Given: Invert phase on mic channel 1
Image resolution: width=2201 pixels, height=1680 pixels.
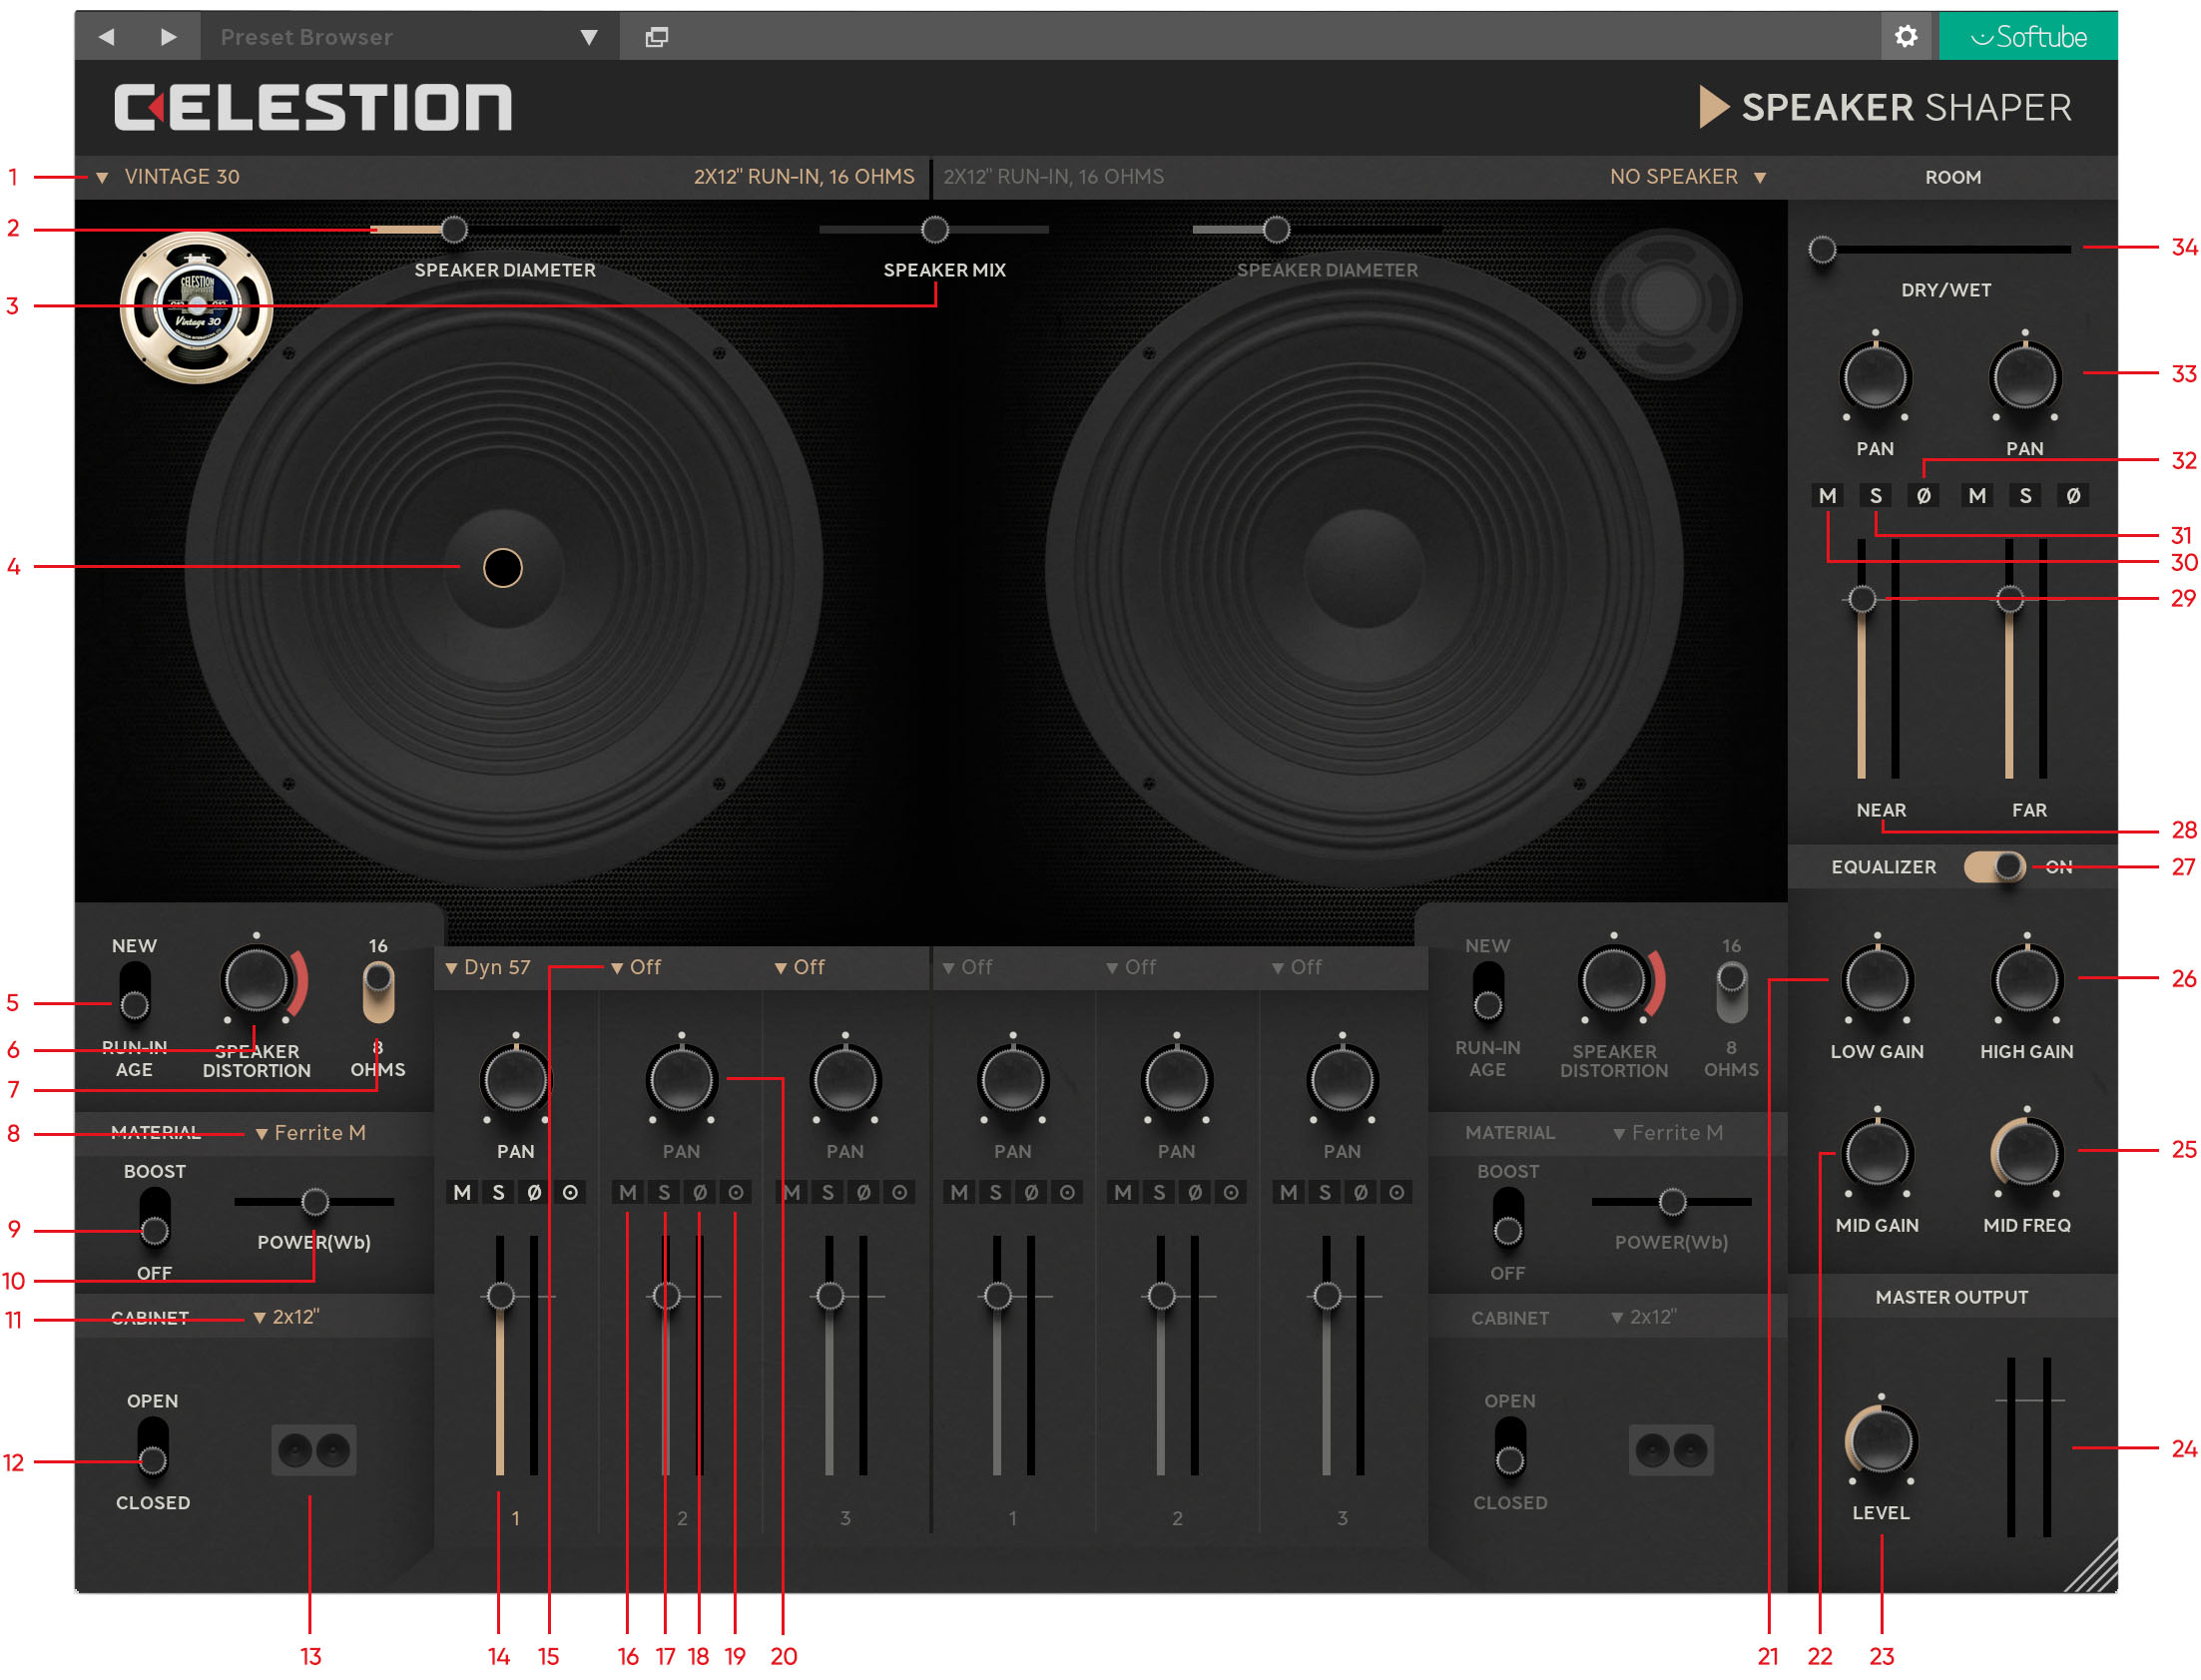Looking at the screenshot, I should click(x=534, y=1192).
